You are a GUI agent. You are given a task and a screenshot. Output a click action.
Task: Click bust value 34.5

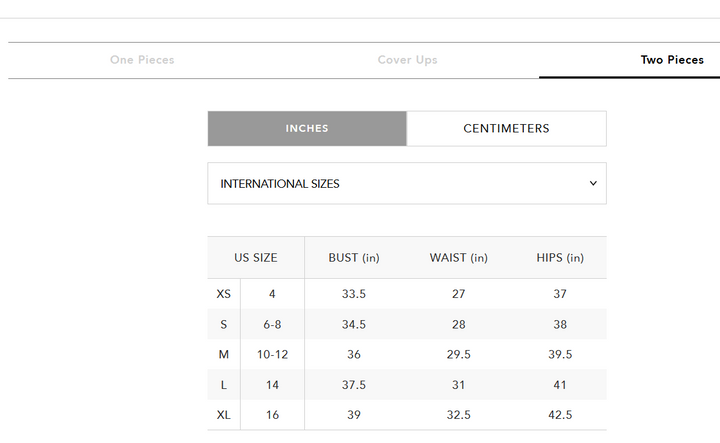point(354,325)
